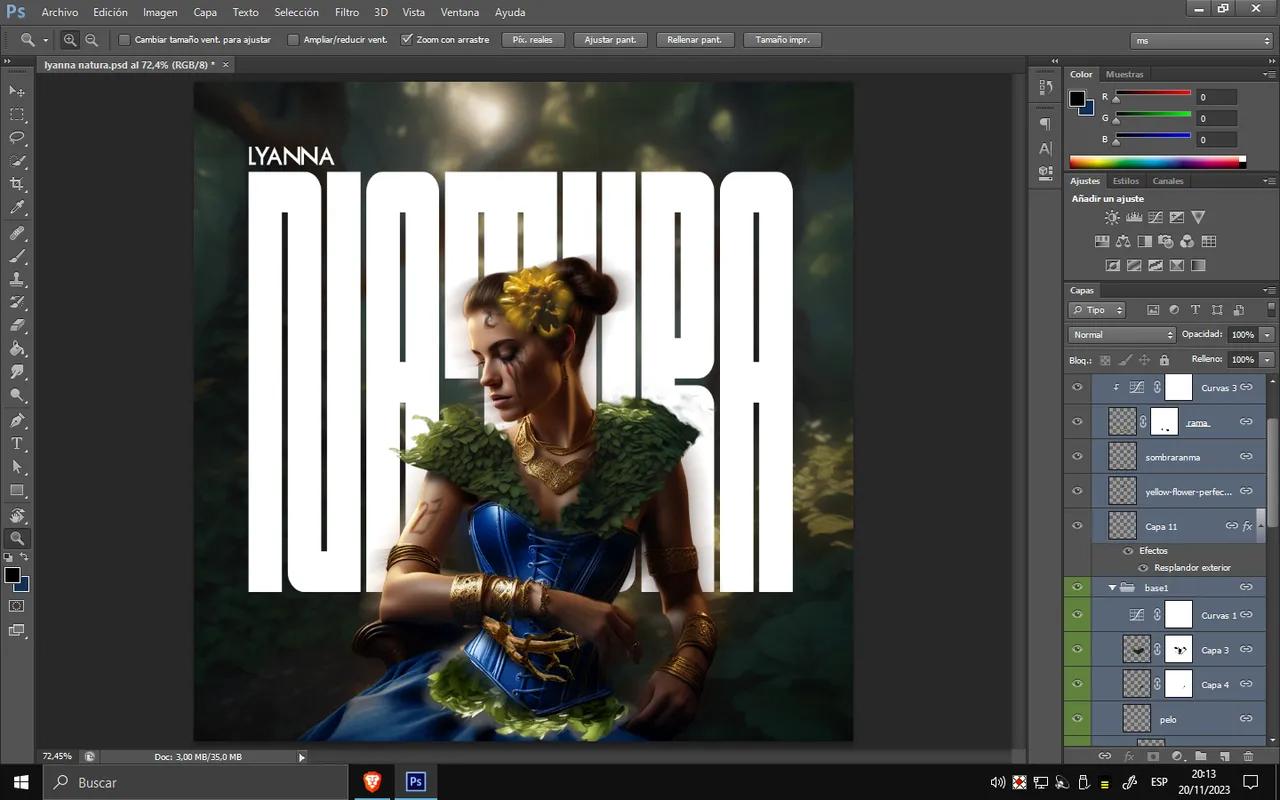
Task: Select the Clone Stamp tool
Action: click(x=17, y=280)
